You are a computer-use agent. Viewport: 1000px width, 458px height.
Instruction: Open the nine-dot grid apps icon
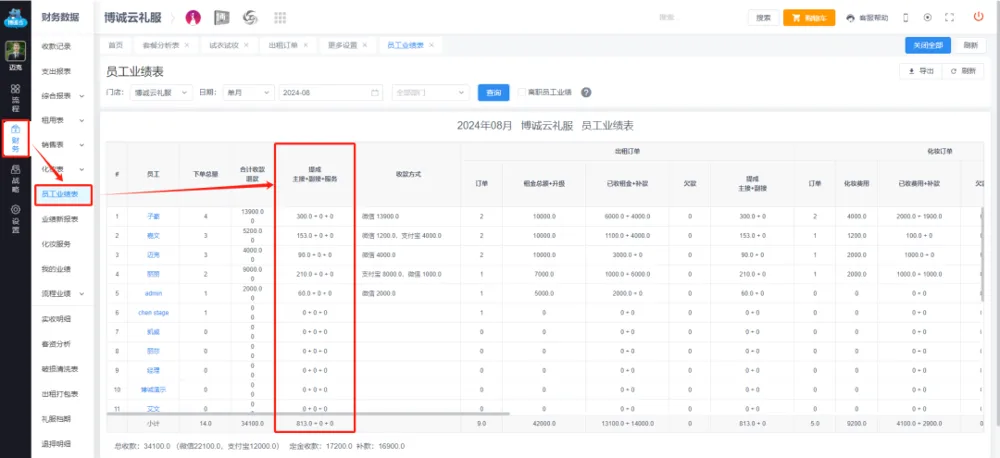(279, 18)
